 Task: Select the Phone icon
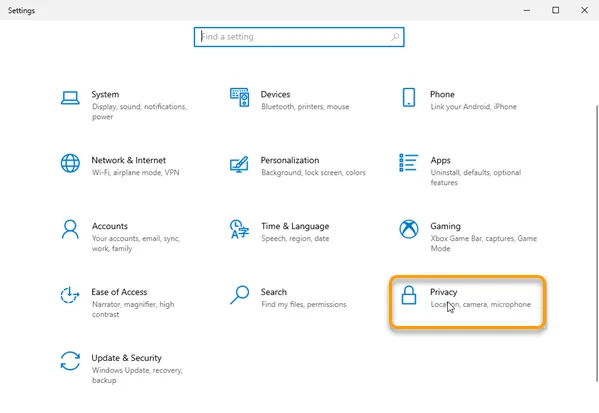tap(409, 97)
